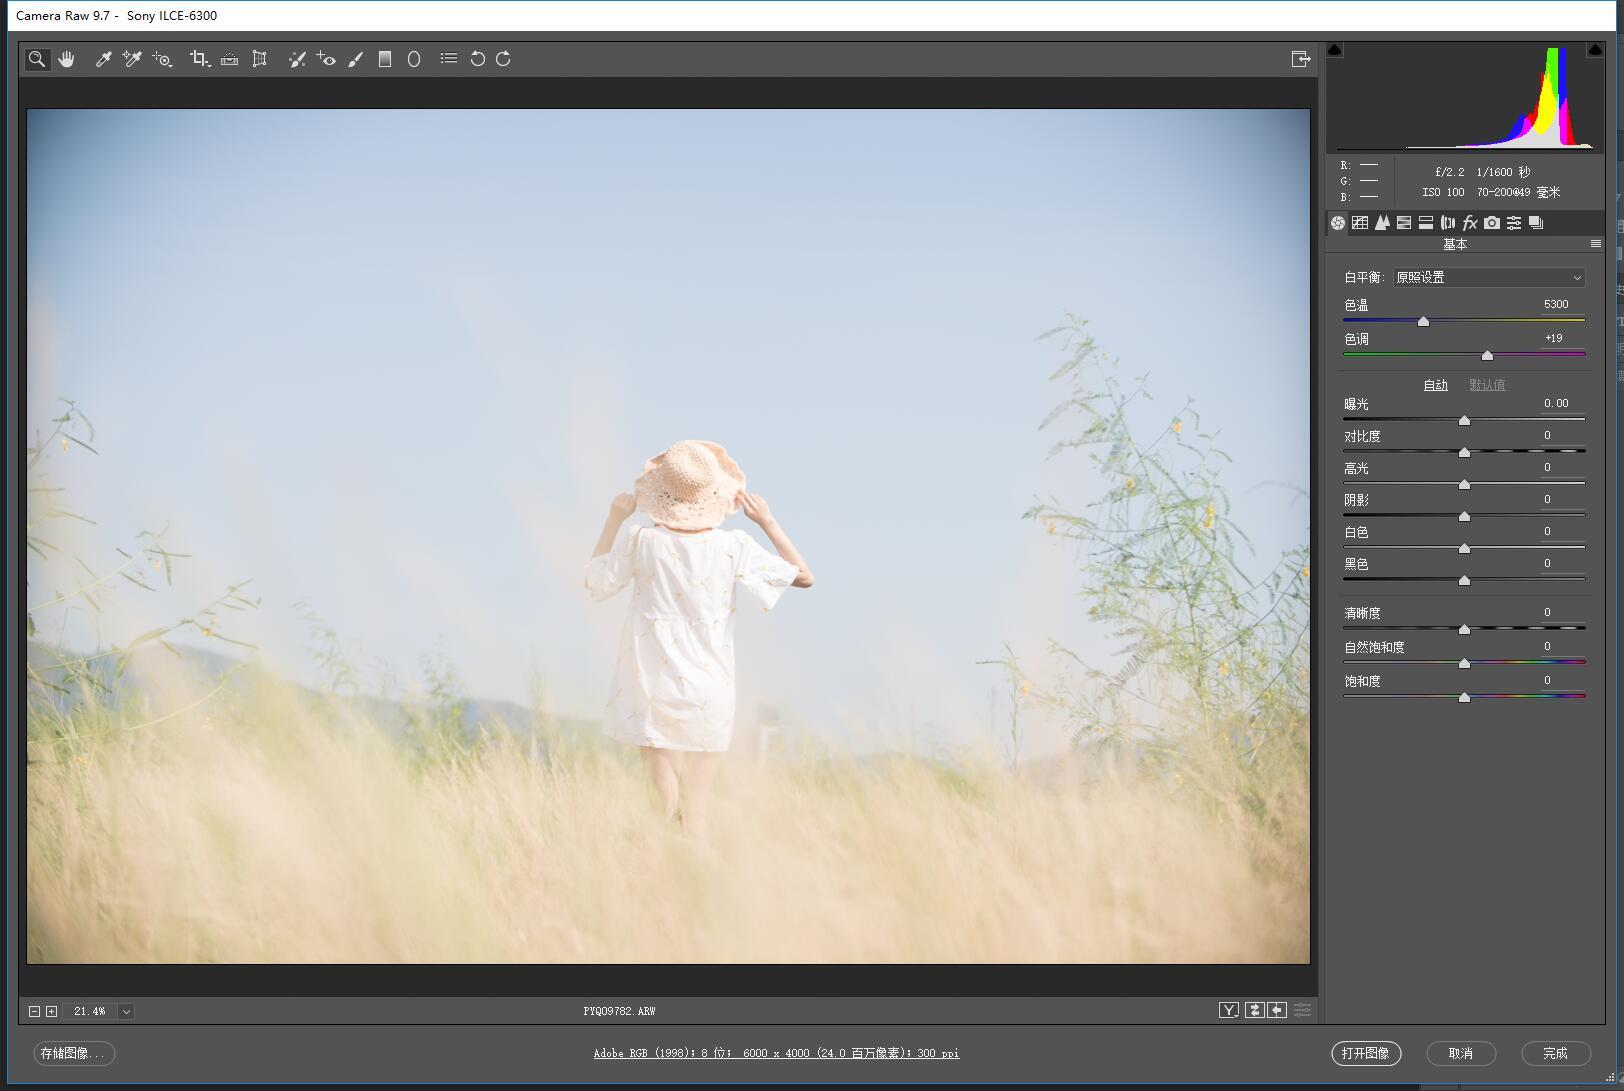Screen dimensions: 1624x1091
Task: Open before/after preview mode Y button
Action: coord(1229,1011)
